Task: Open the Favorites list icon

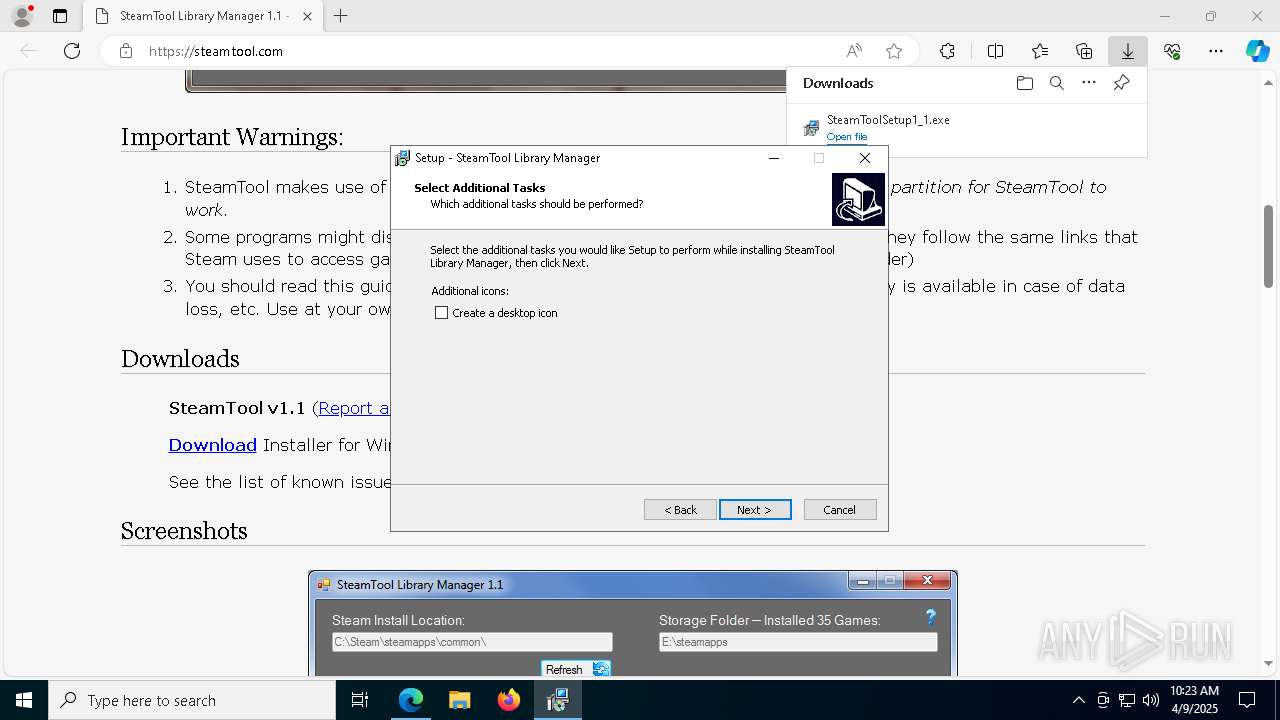Action: pyautogui.click(x=1040, y=51)
